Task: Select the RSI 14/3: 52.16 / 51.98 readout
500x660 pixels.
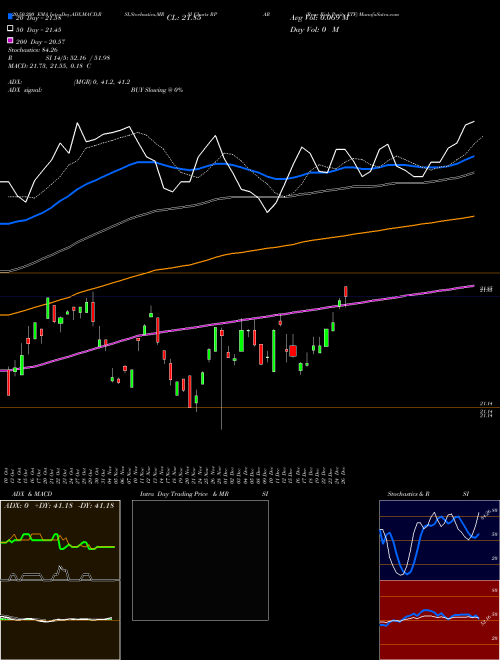Action: tap(59, 58)
